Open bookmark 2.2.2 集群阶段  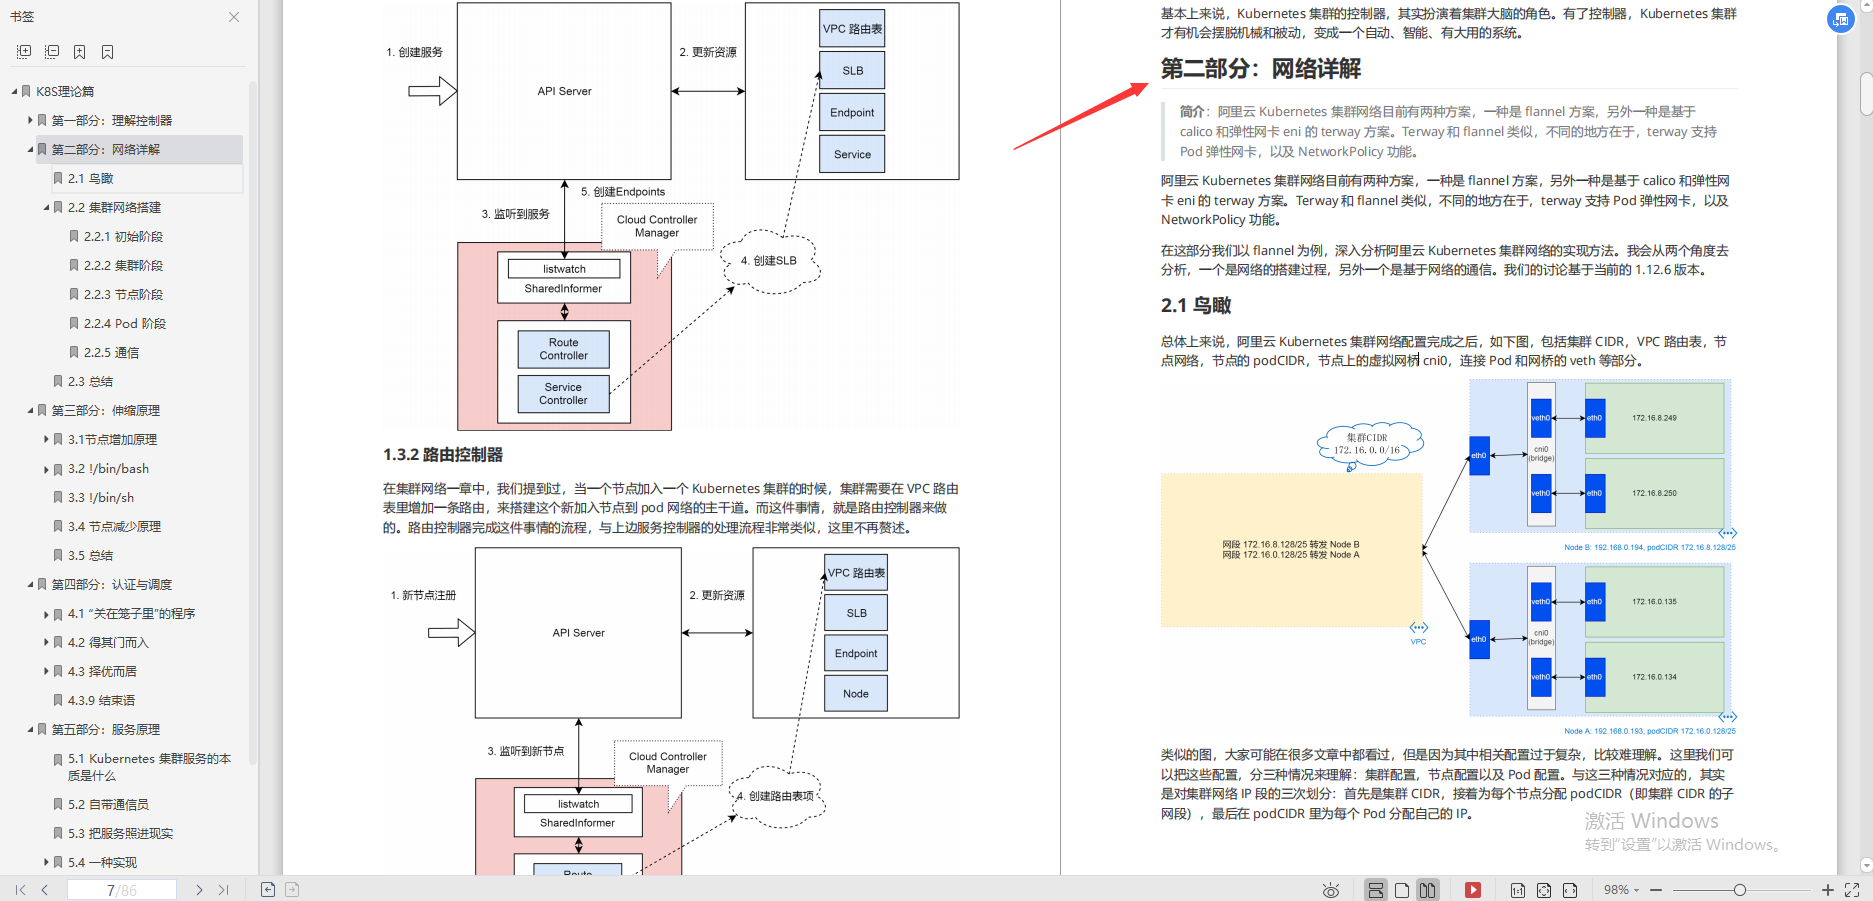[x=123, y=265]
